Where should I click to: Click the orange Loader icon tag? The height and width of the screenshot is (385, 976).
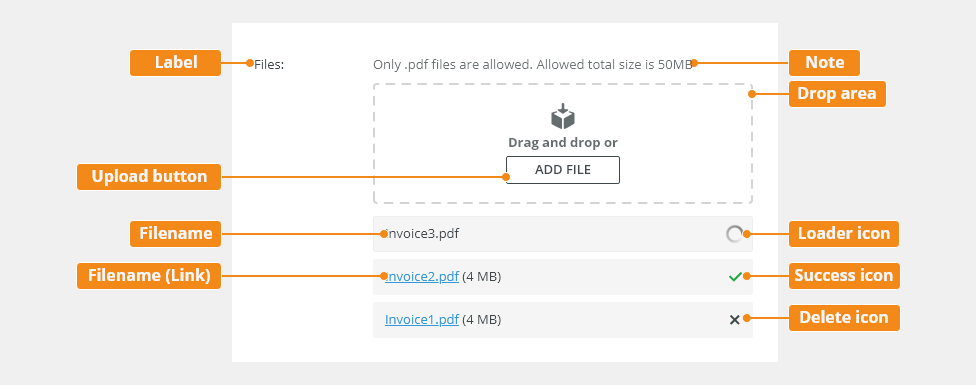844,234
